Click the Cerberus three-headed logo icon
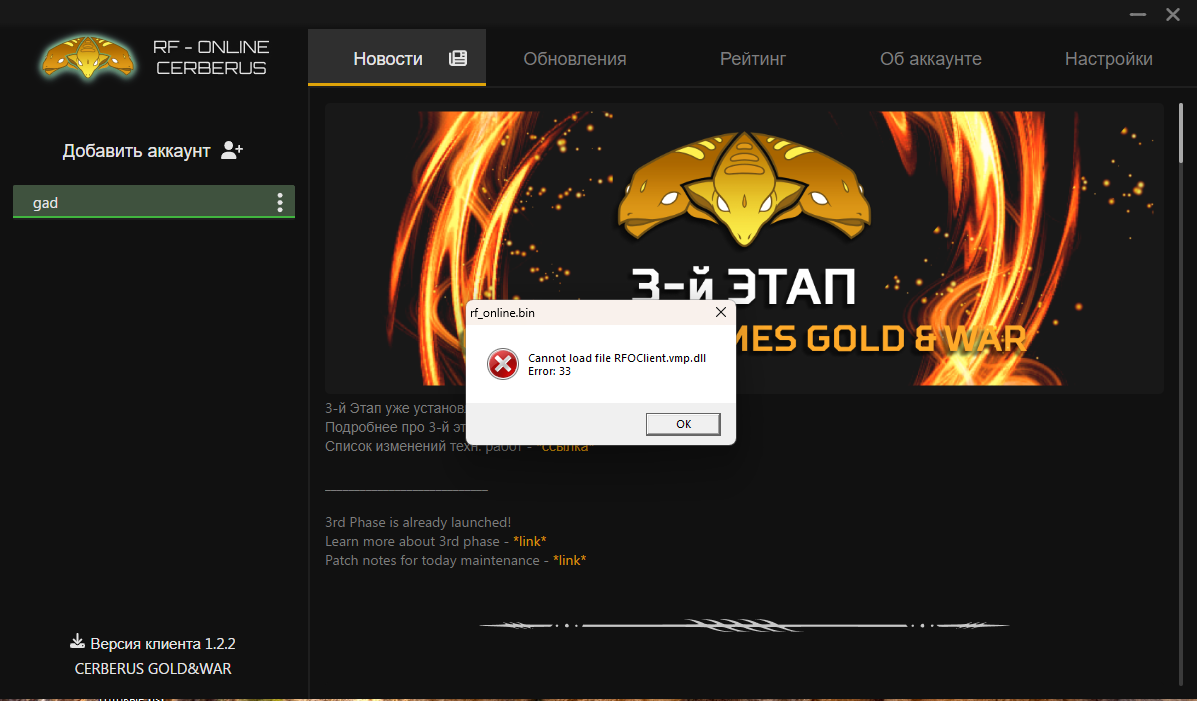This screenshot has height=701, width=1197. pyautogui.click(x=89, y=57)
